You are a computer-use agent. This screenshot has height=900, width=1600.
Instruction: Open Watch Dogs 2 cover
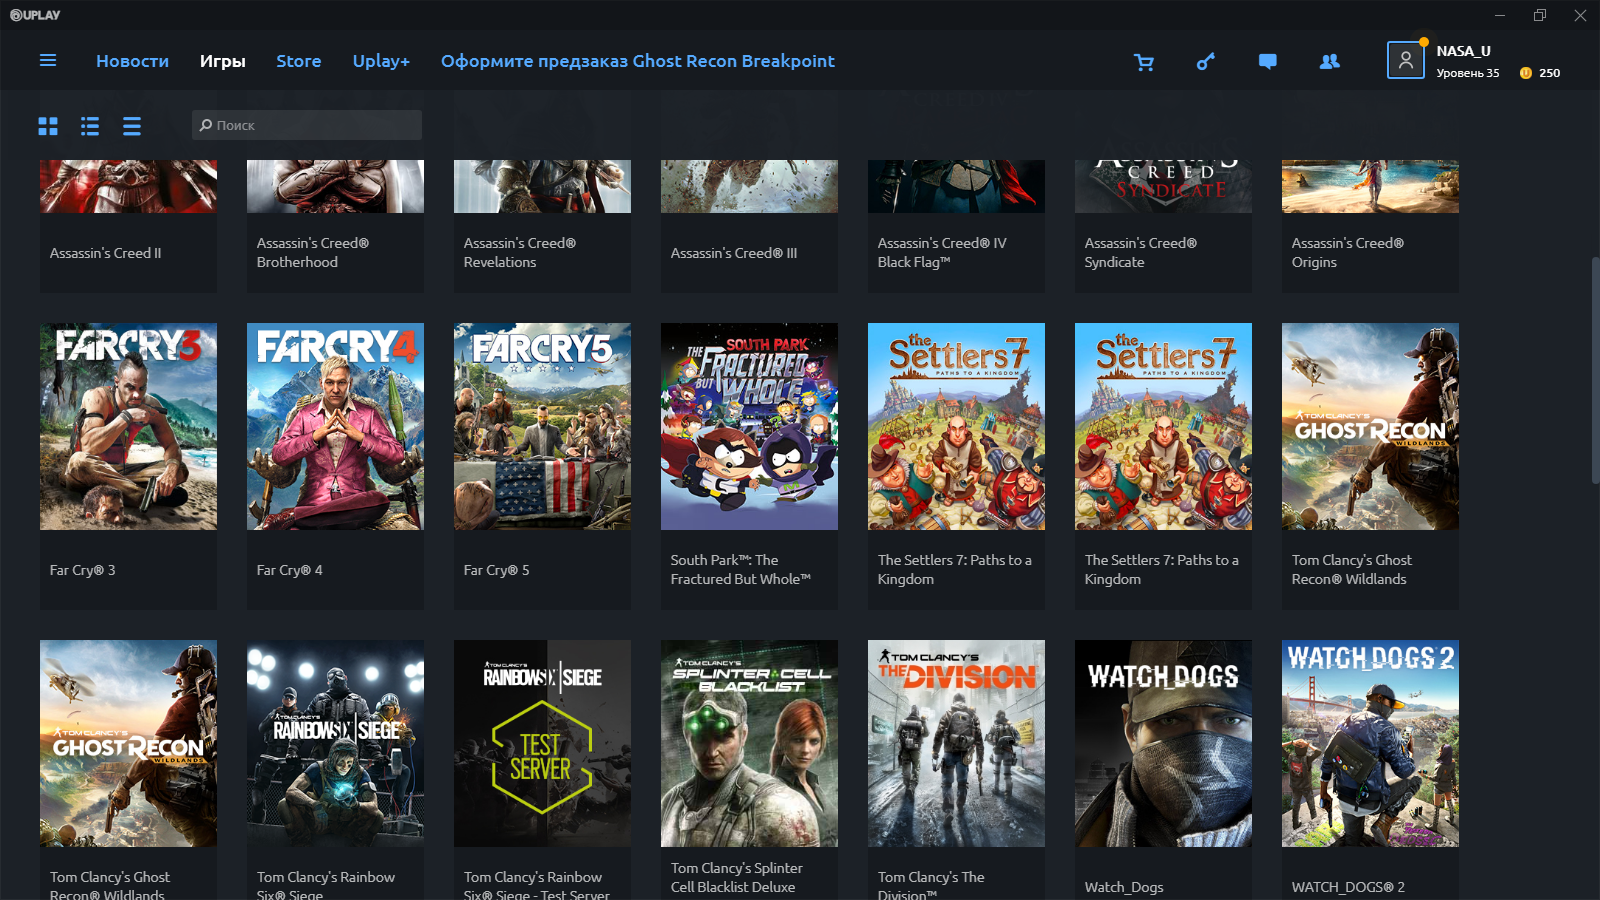tap(1370, 743)
